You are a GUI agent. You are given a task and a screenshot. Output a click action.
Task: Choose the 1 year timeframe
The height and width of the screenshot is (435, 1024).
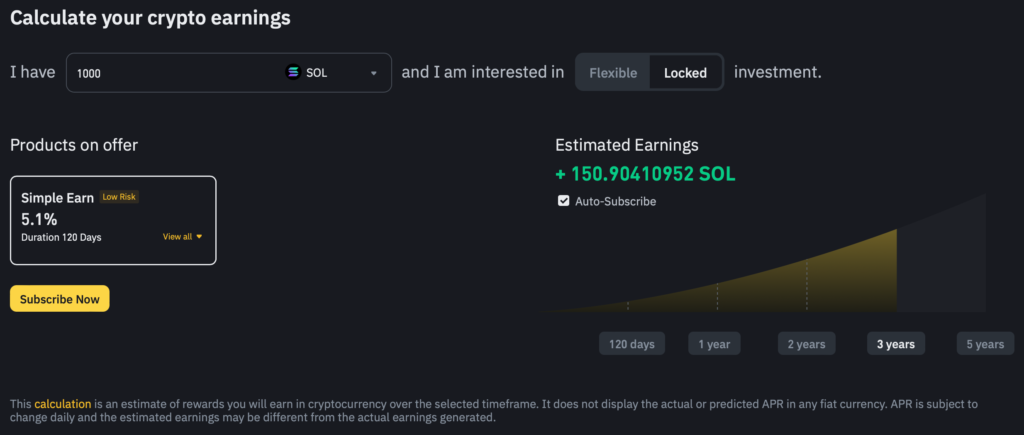(x=714, y=344)
